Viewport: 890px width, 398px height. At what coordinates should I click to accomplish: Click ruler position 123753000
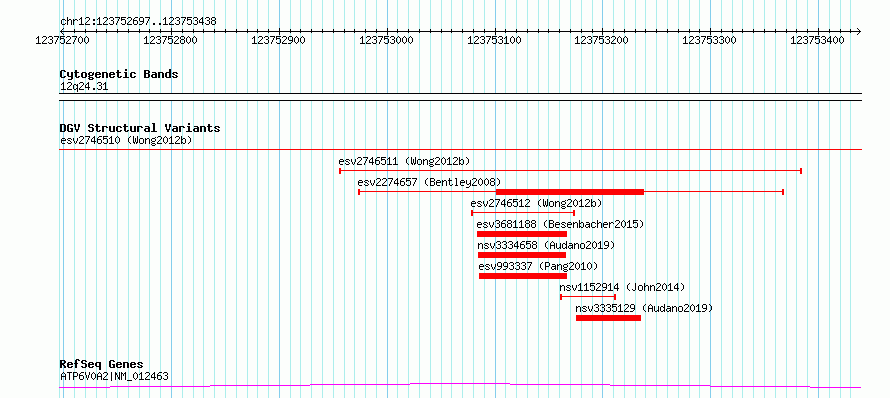387,40
